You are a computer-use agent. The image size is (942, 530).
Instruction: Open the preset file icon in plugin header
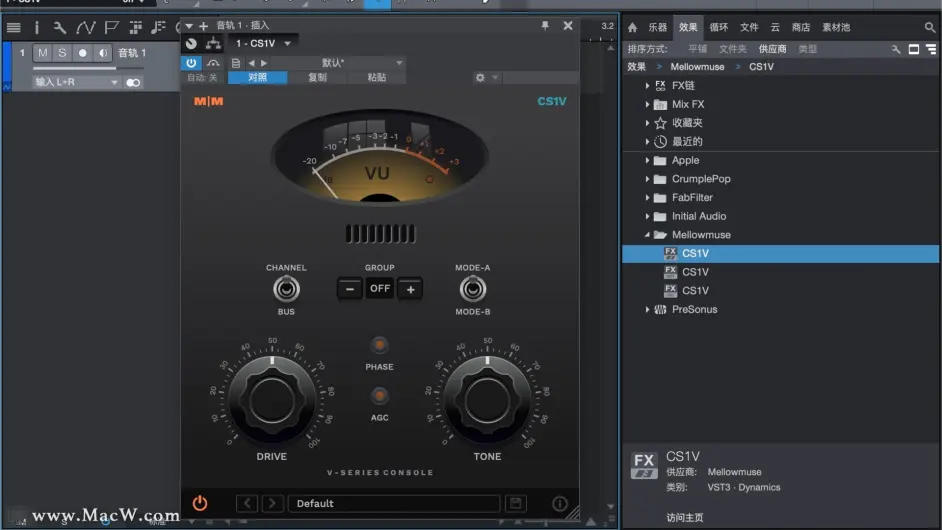tap(236, 63)
